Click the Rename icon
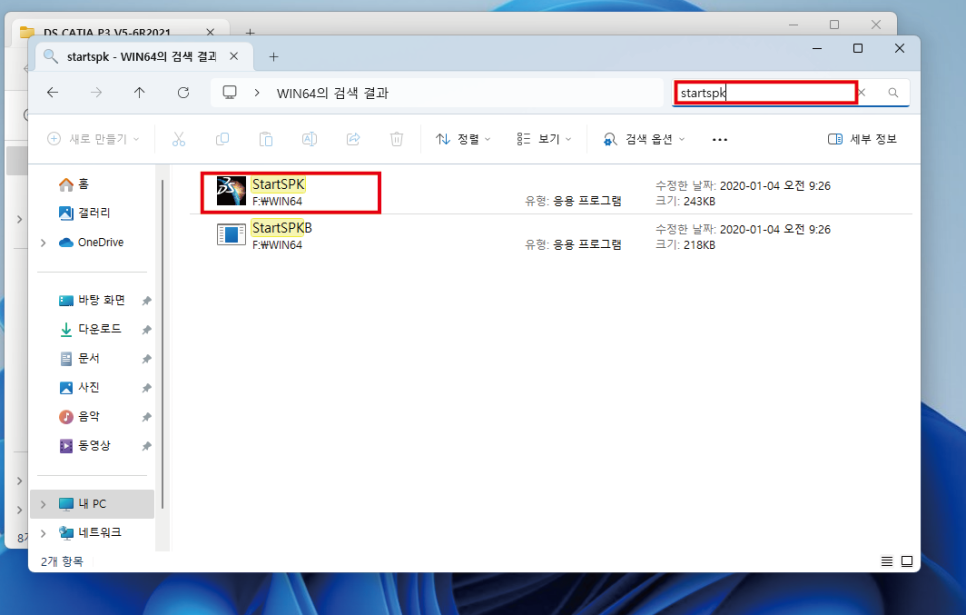This screenshot has width=966, height=615. [309, 139]
